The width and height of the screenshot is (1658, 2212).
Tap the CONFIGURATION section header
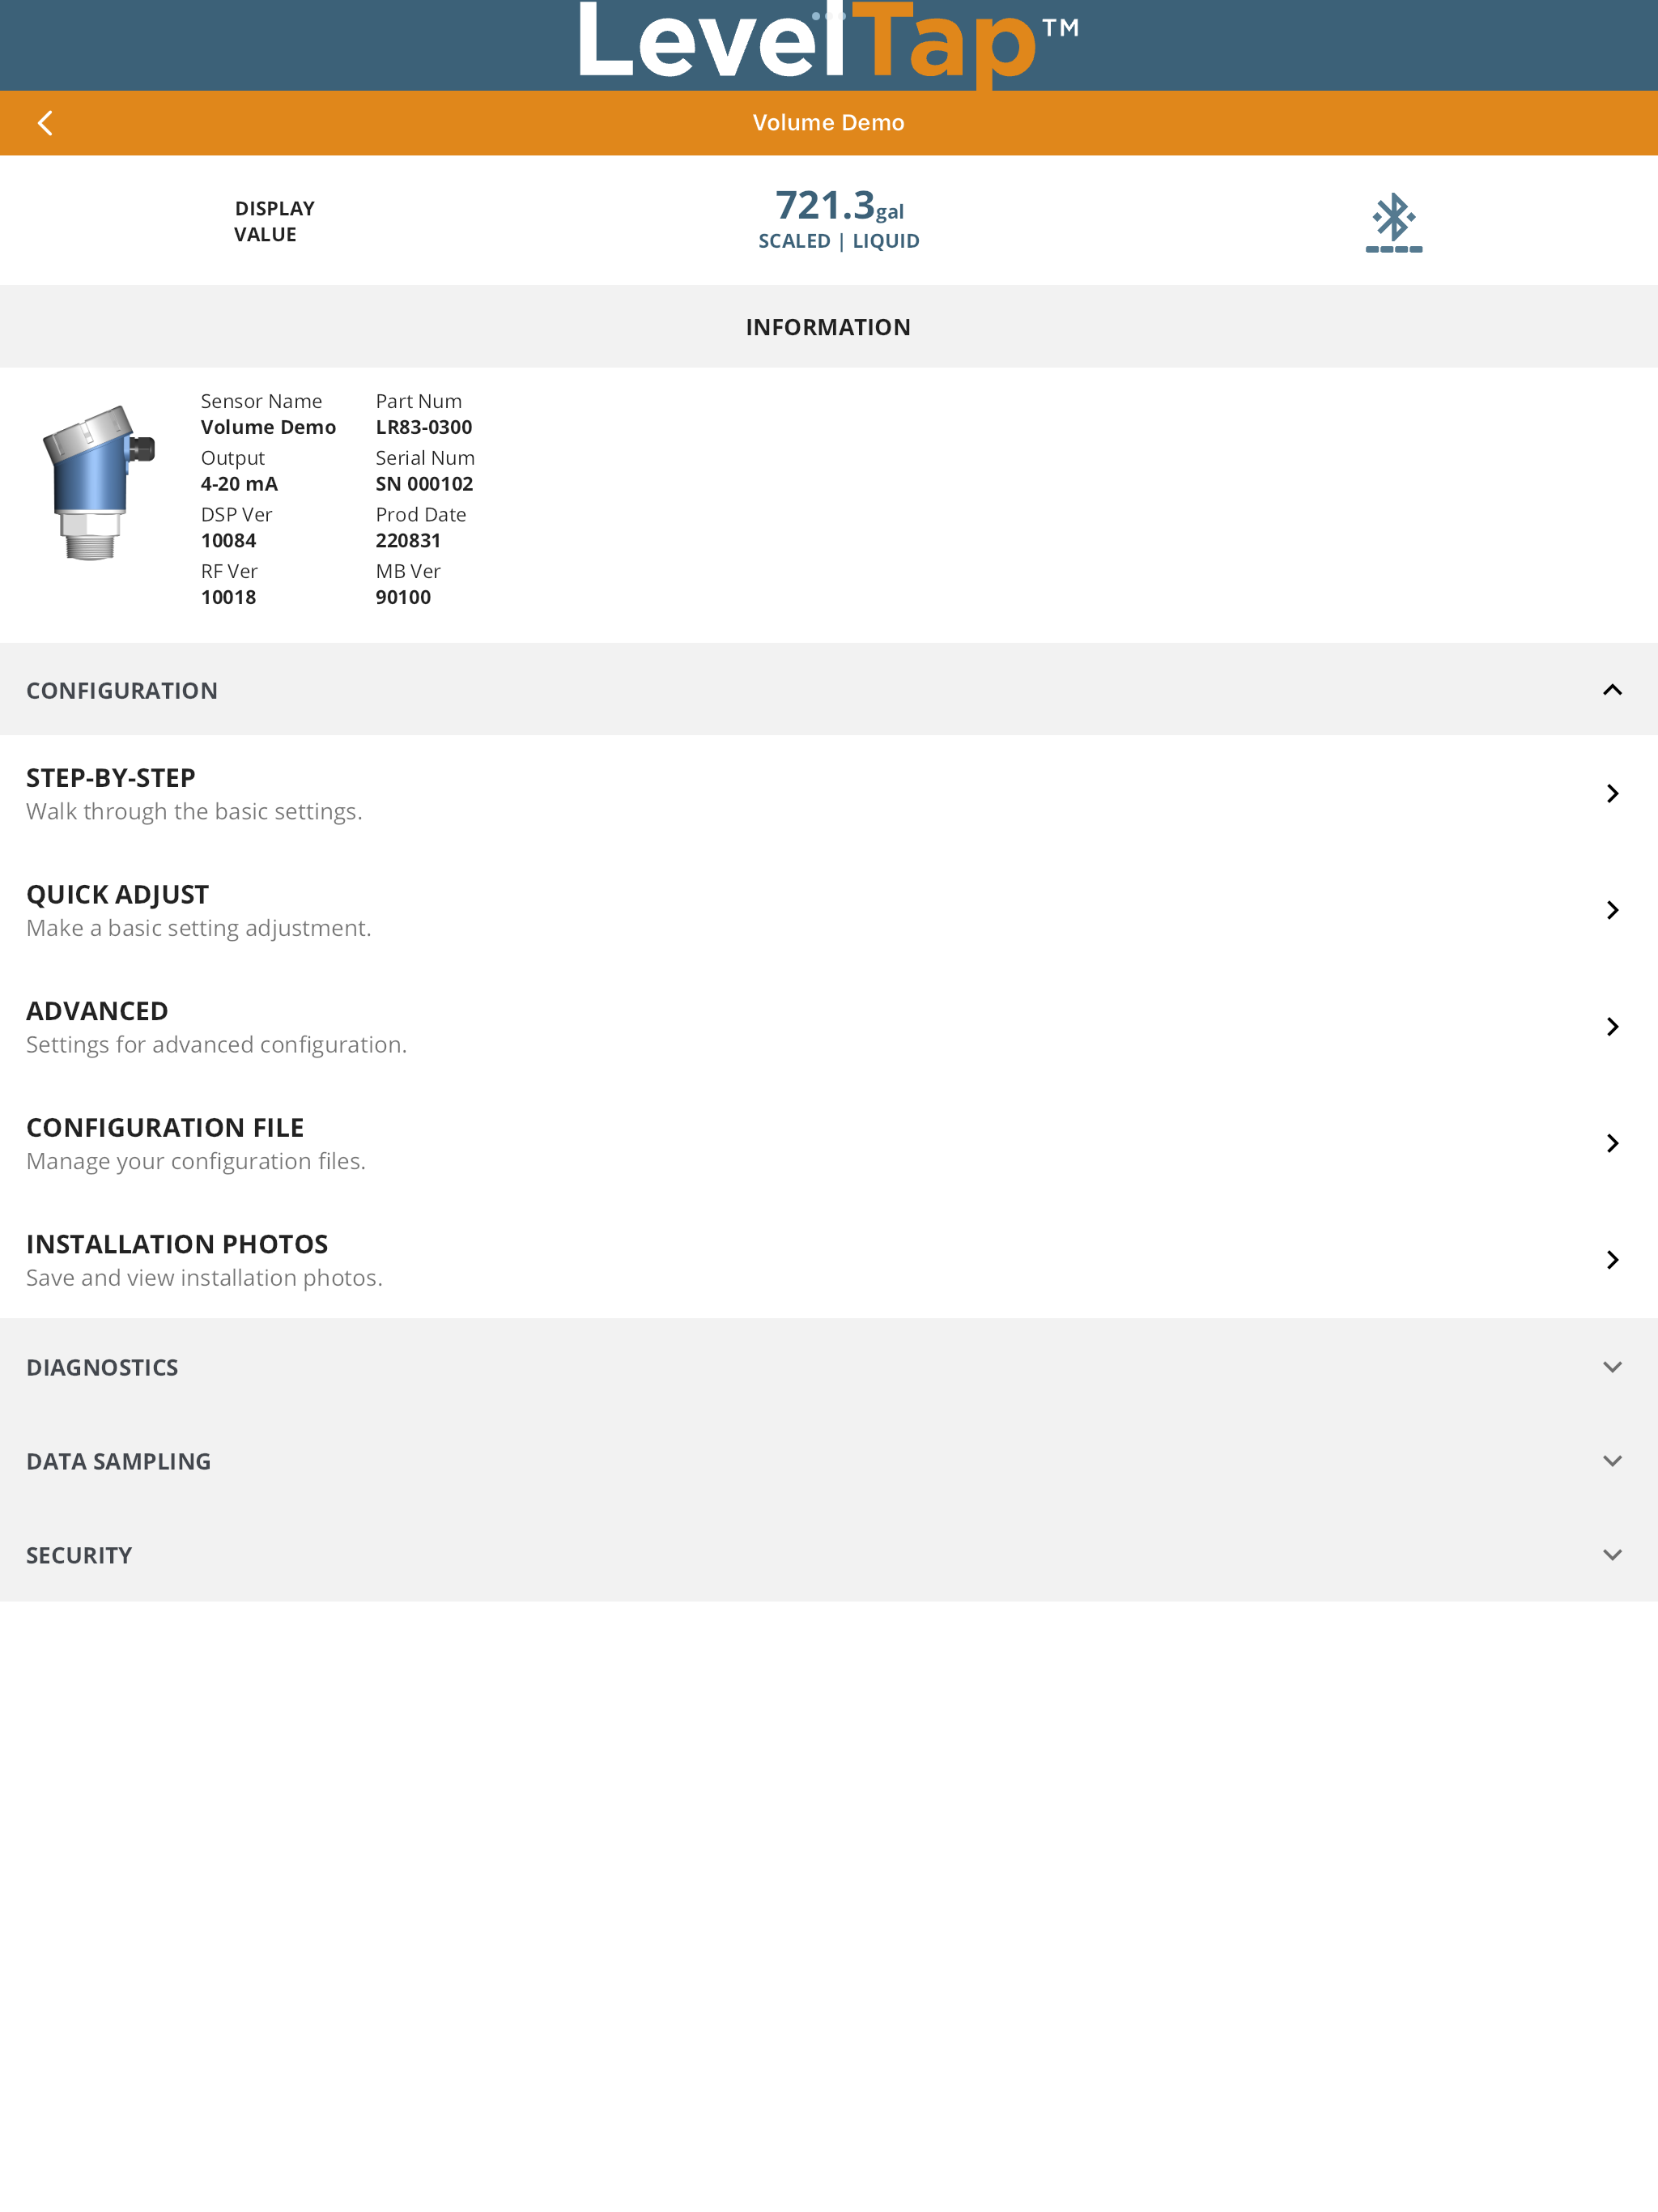(829, 690)
